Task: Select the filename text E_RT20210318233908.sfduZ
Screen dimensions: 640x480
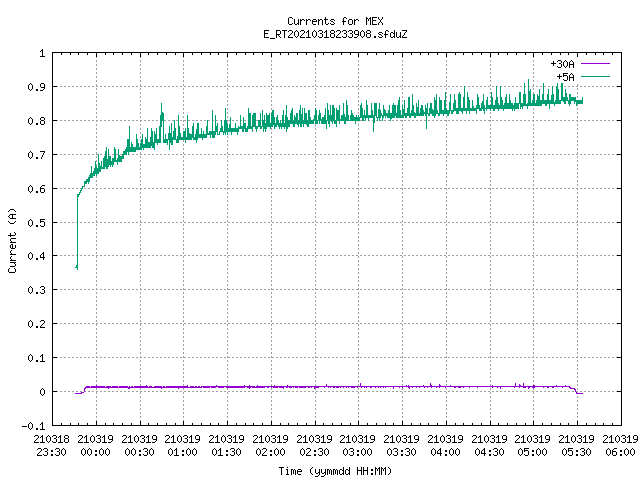Action: coord(335,34)
